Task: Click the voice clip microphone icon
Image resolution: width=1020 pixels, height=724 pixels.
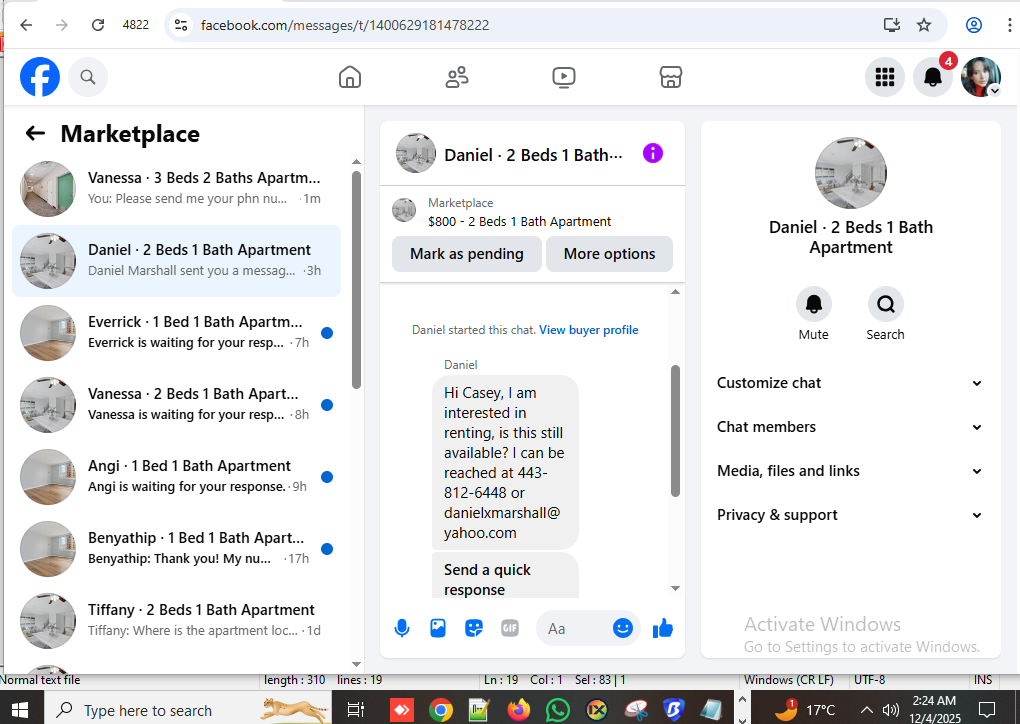Action: click(x=402, y=628)
